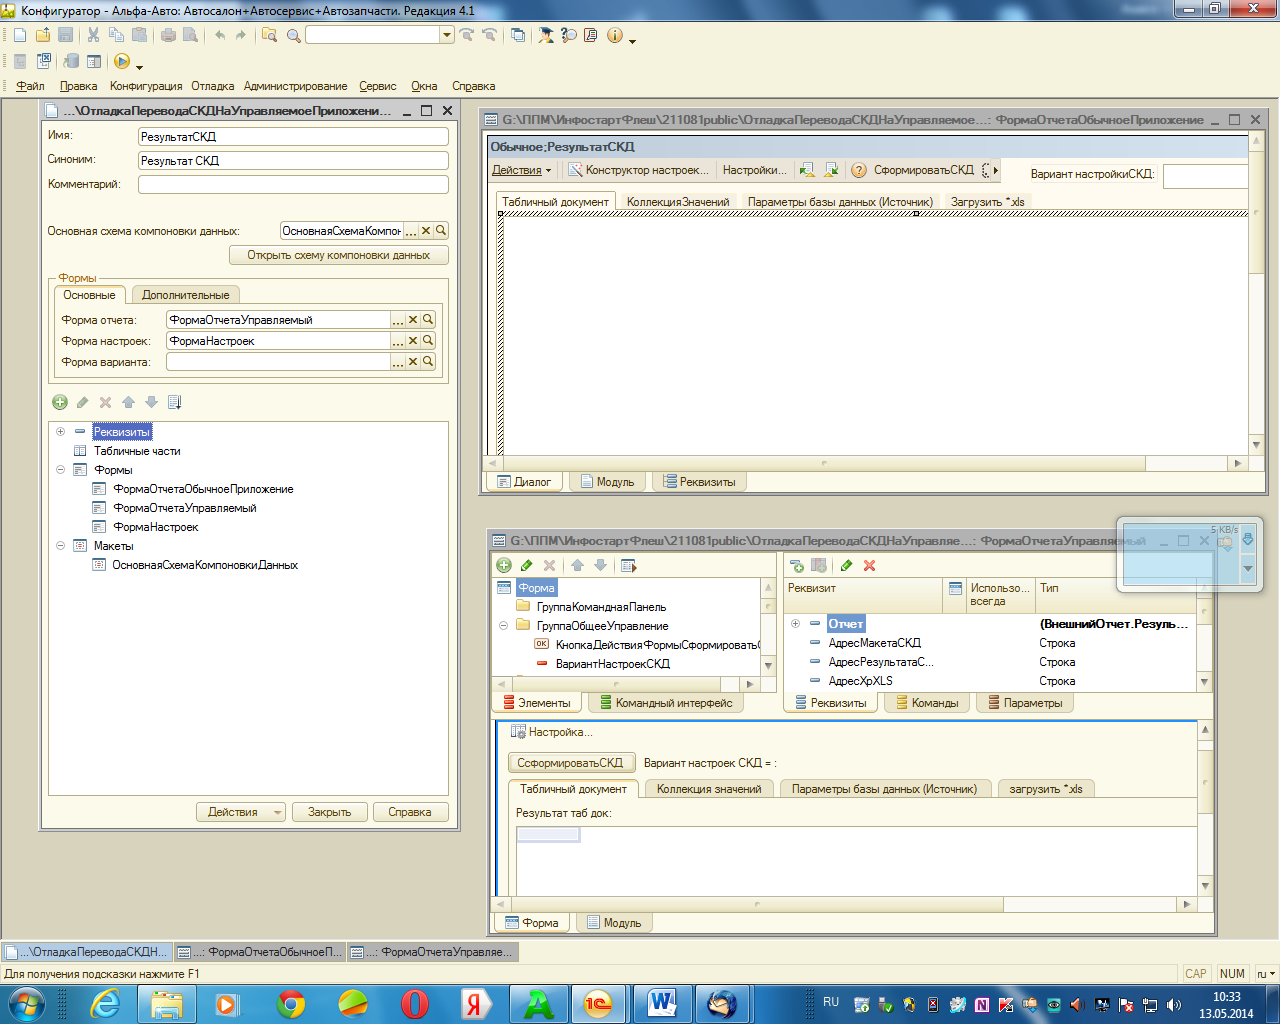Open the Форма настроек item via magnifier icon

(x=428, y=341)
